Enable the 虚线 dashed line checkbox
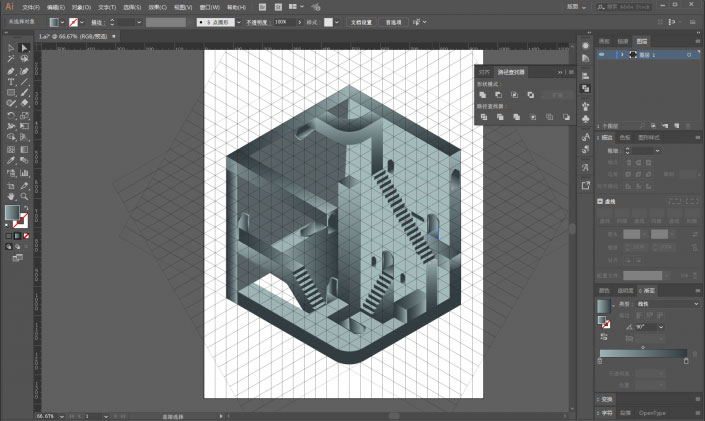This screenshot has width=705, height=421. click(x=600, y=201)
